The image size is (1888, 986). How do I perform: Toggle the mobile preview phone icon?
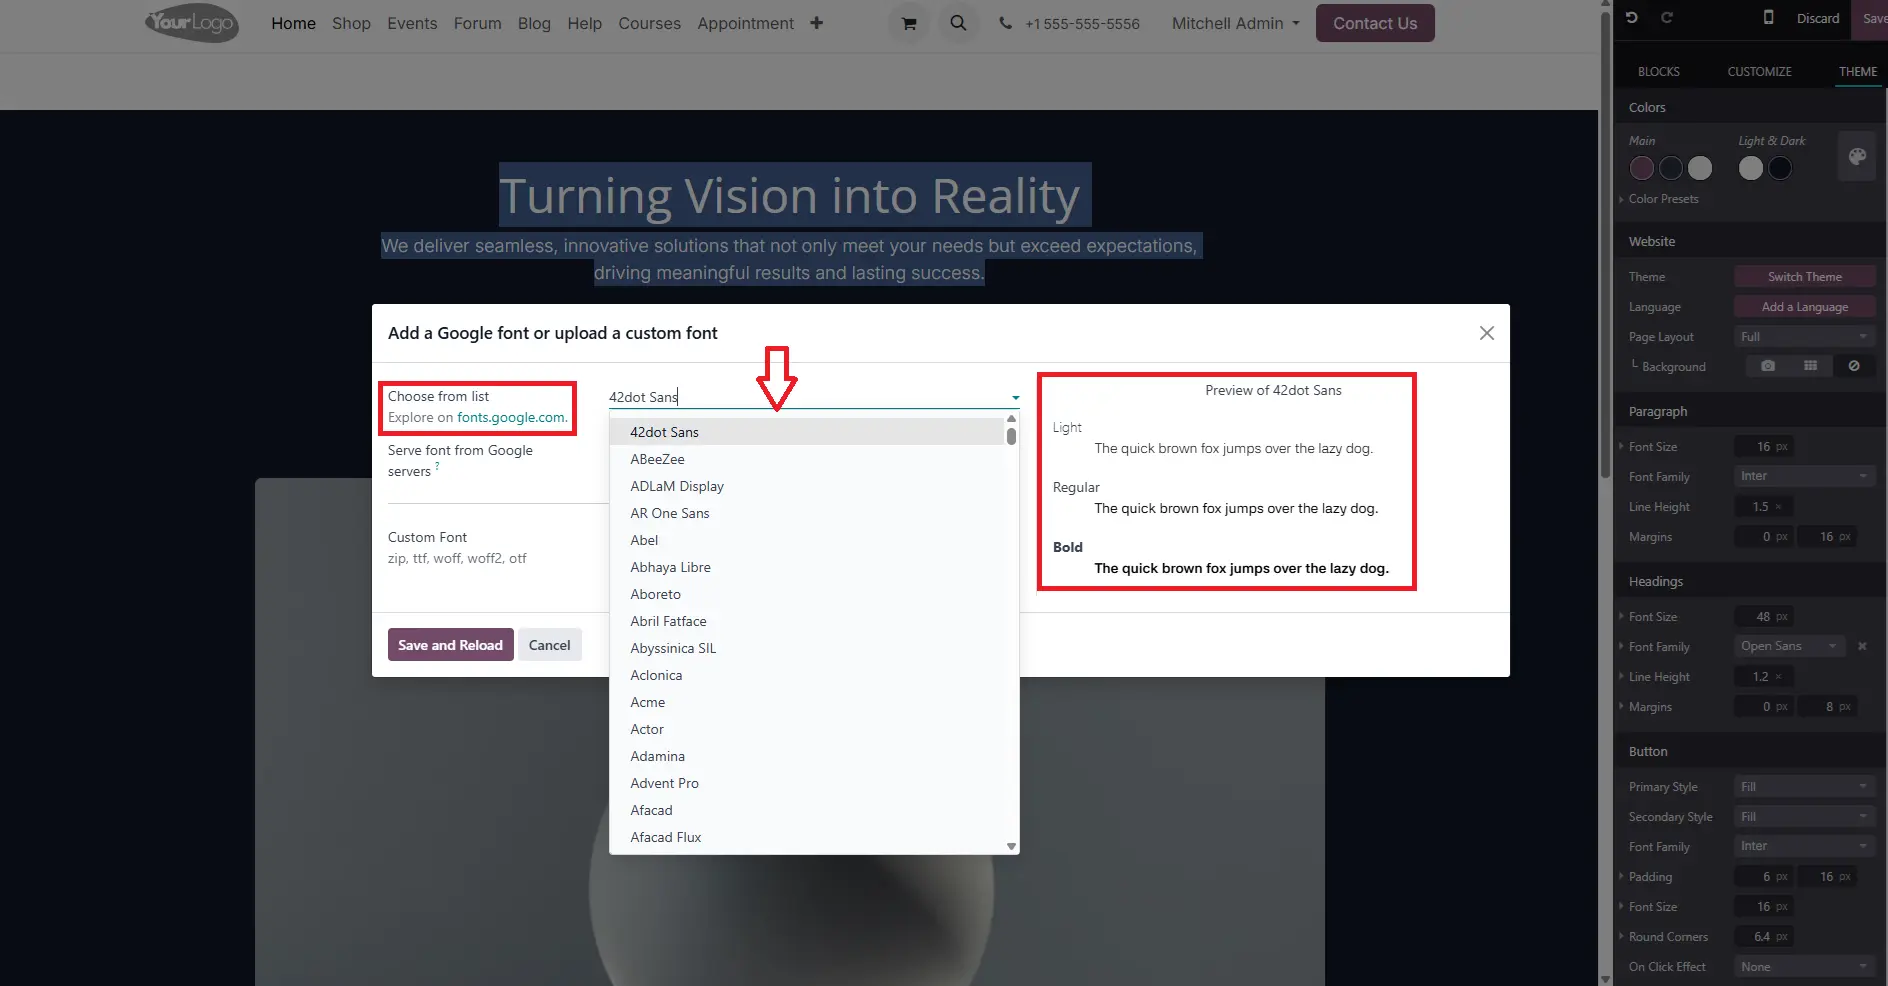coord(1768,18)
